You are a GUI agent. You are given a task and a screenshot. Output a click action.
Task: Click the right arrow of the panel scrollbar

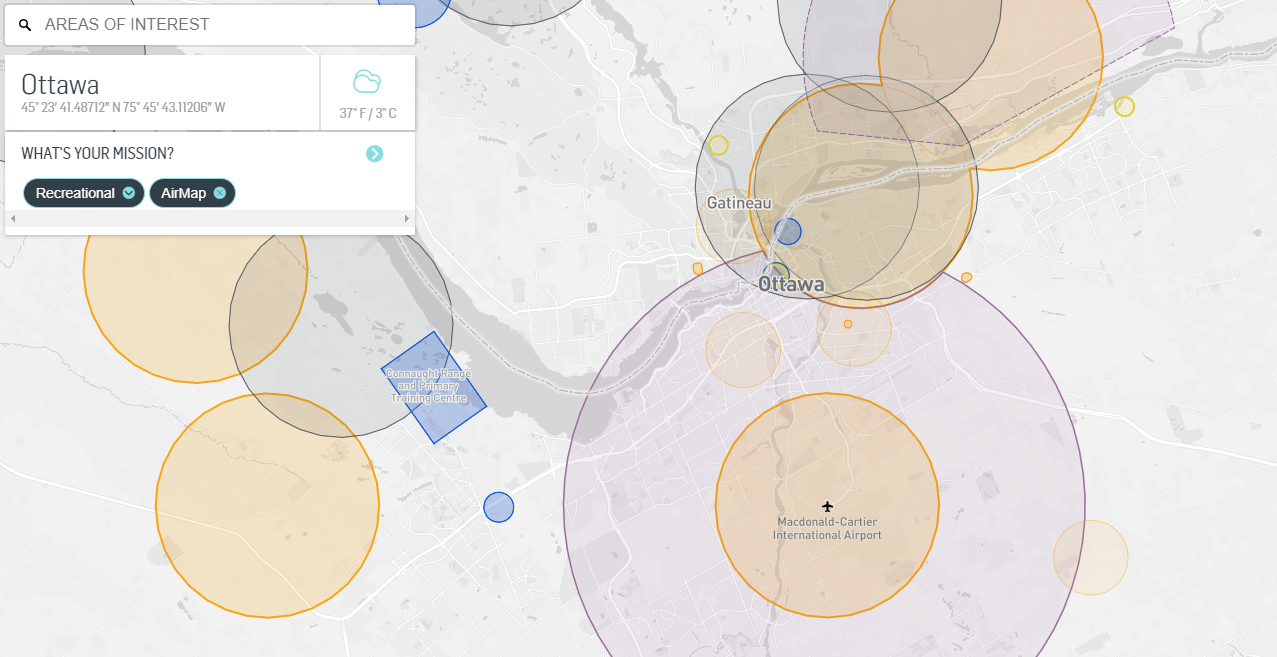[407, 218]
